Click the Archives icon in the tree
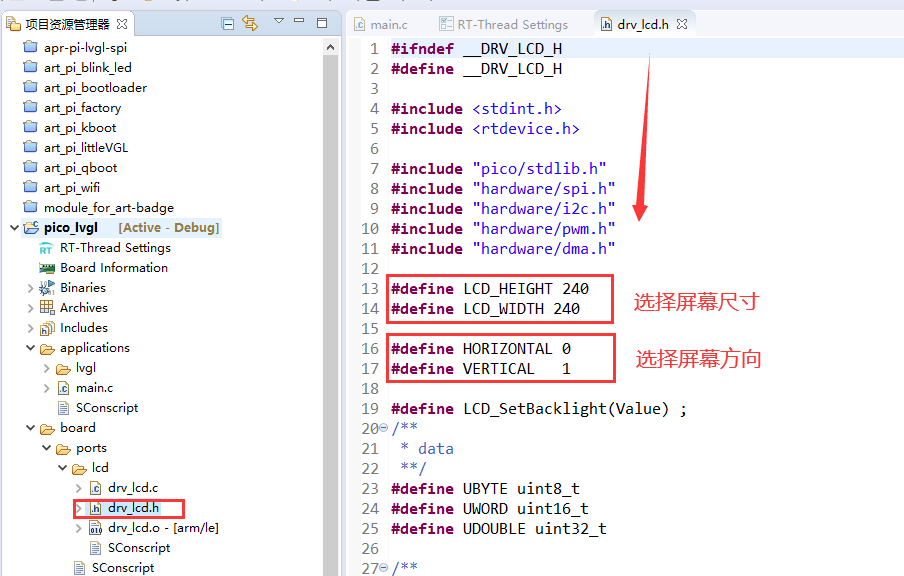This screenshot has width=904, height=576. [46, 308]
